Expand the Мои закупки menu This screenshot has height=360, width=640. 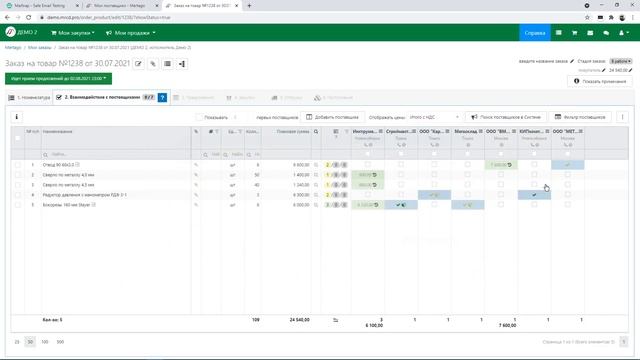tap(73, 33)
